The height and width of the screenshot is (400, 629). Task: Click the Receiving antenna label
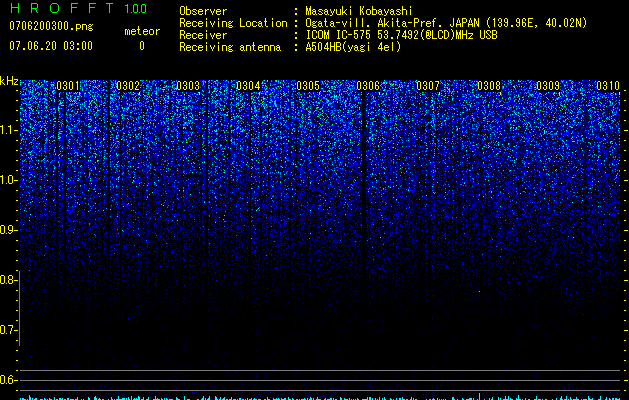pos(230,47)
